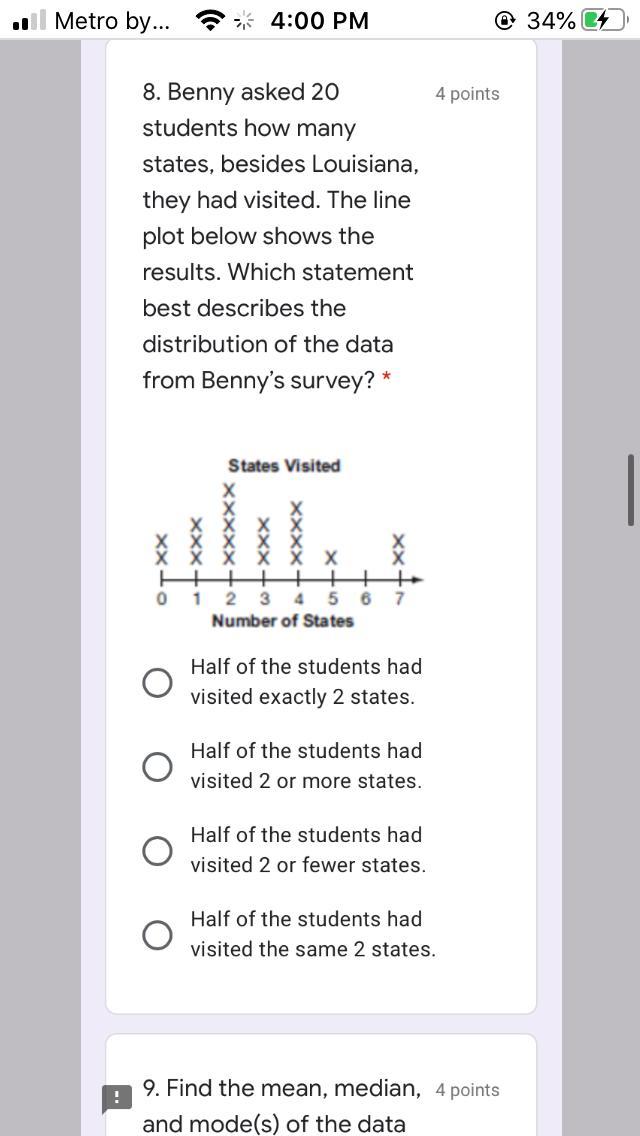Screen dimensions: 640x1136
Task: Tap the red required asterisk
Action: pyautogui.click(x=386, y=380)
